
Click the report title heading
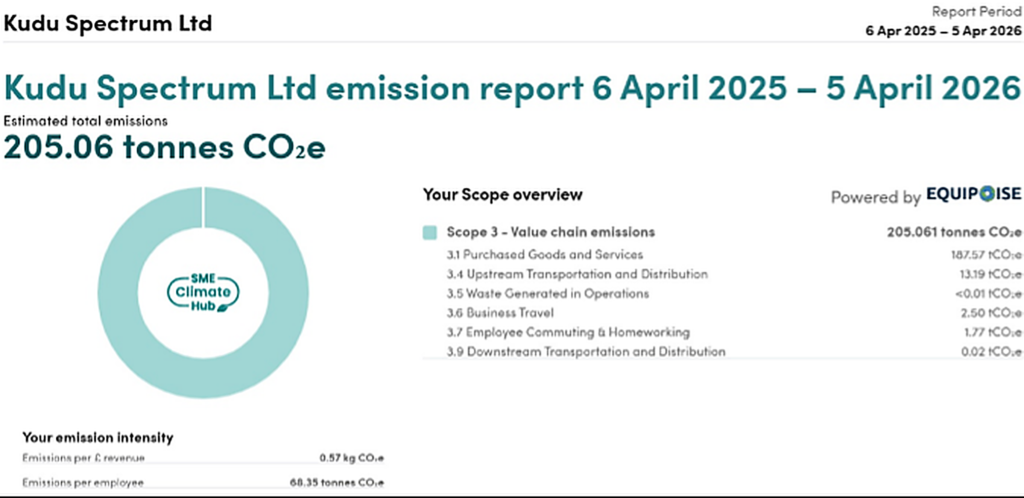(x=512, y=87)
